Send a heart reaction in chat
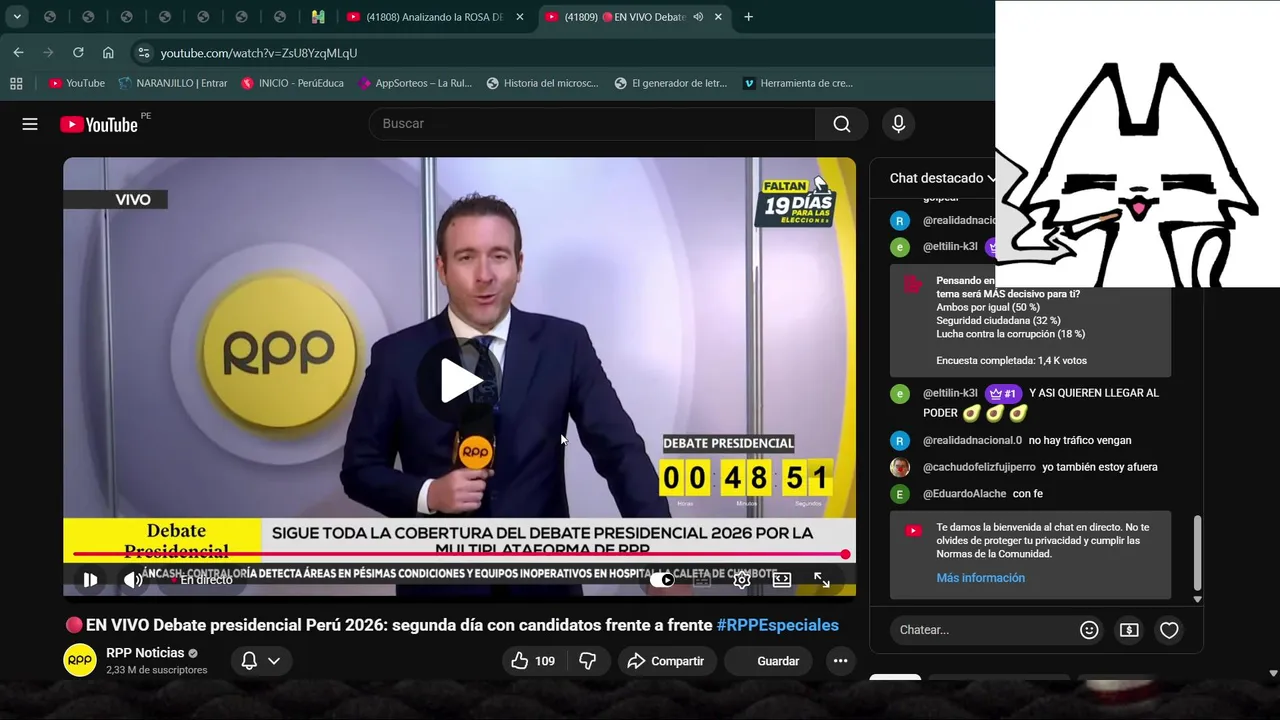 pyautogui.click(x=1169, y=630)
